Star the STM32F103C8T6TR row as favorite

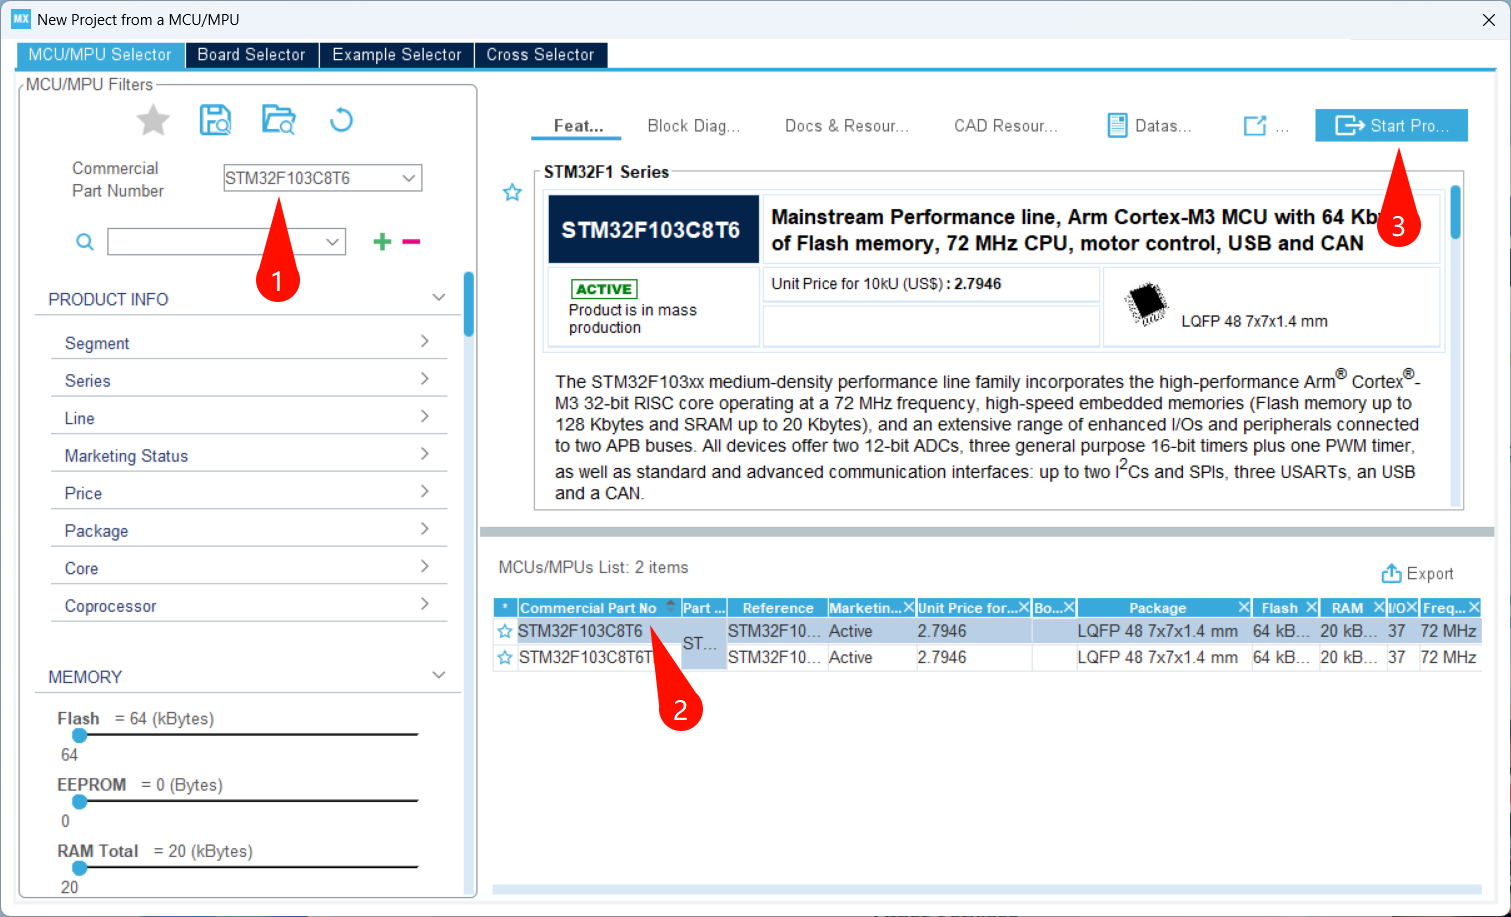(505, 658)
